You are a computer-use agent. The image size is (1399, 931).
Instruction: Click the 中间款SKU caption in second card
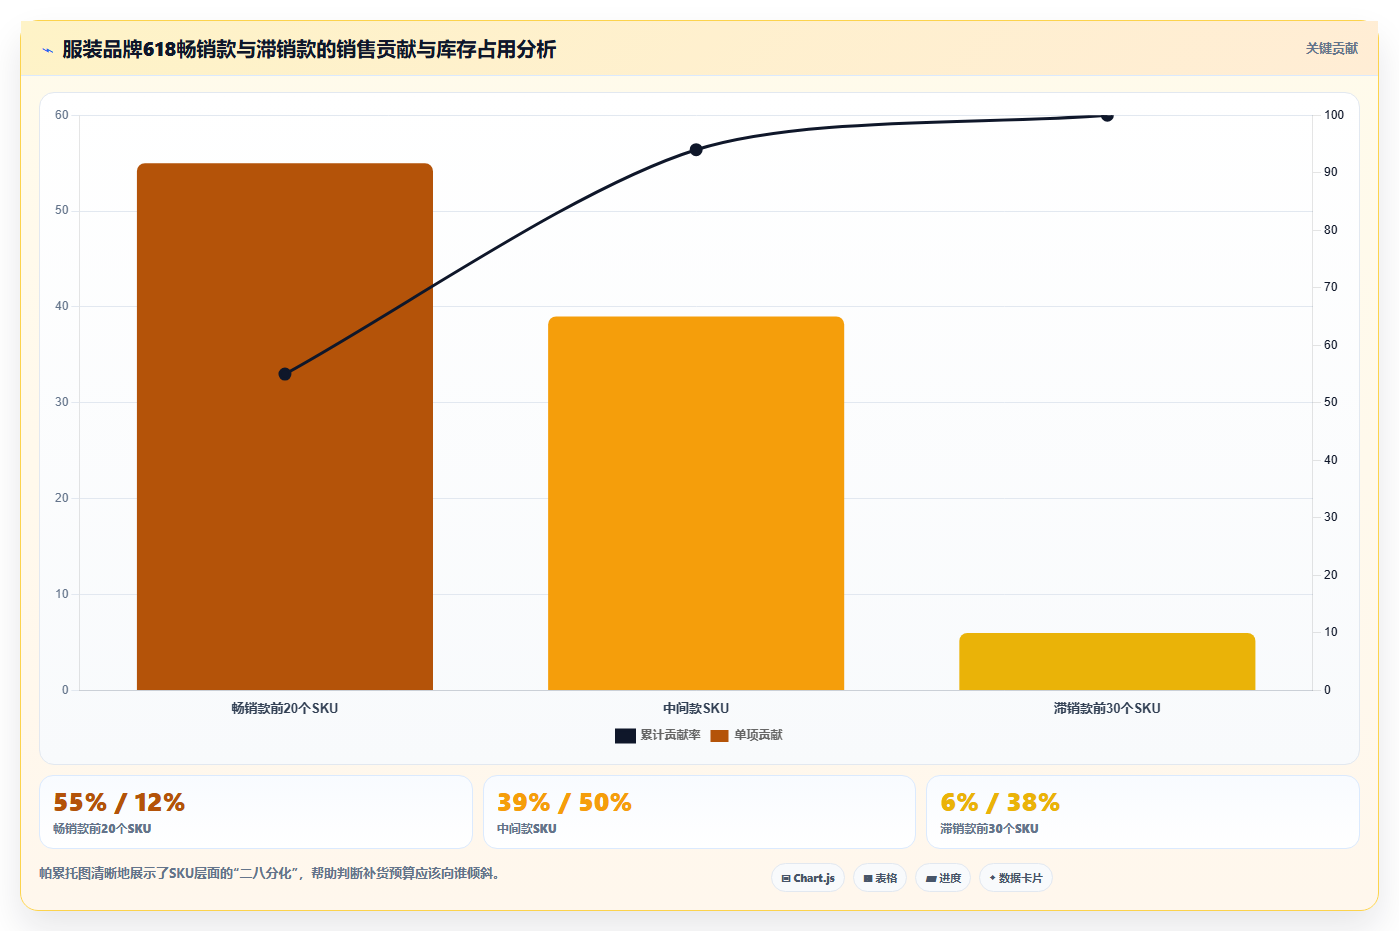(x=527, y=829)
